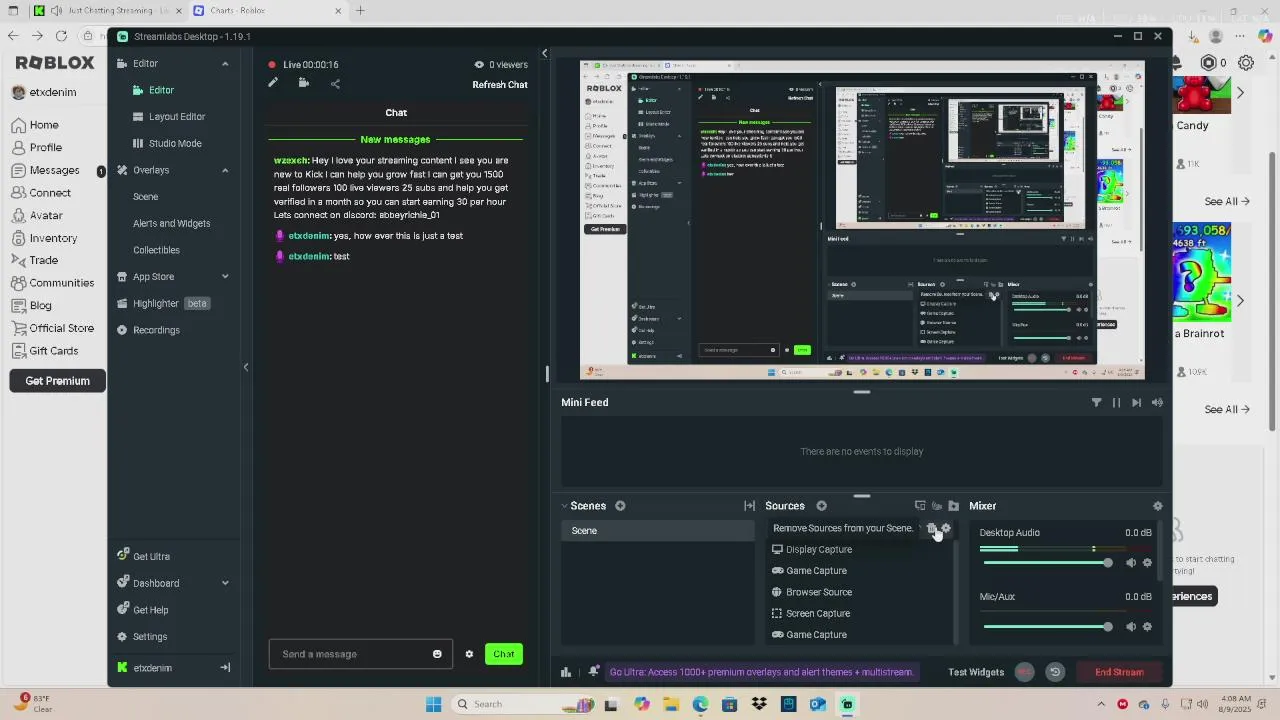Open Dropbox from the Windows taskbar

[x=759, y=704]
